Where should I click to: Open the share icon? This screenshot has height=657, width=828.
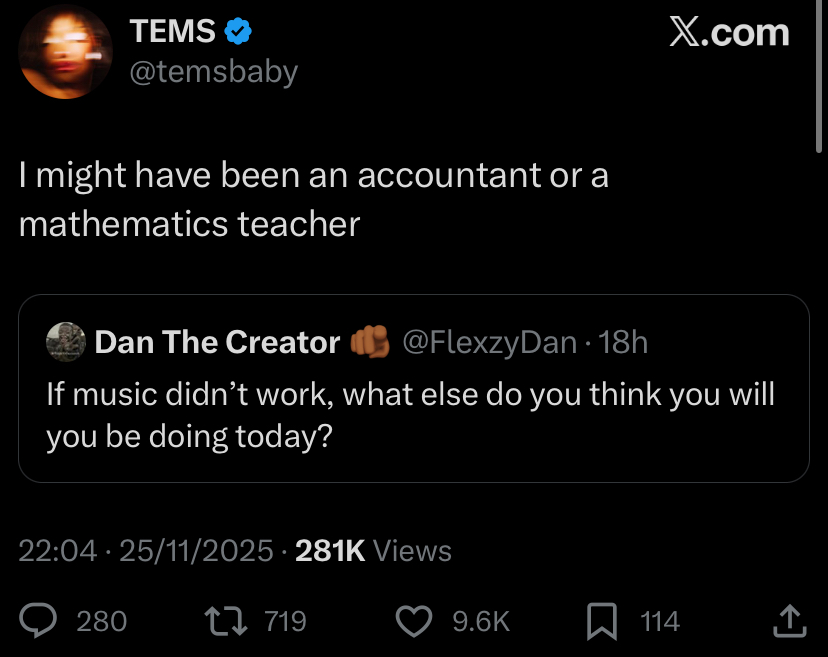[789, 621]
